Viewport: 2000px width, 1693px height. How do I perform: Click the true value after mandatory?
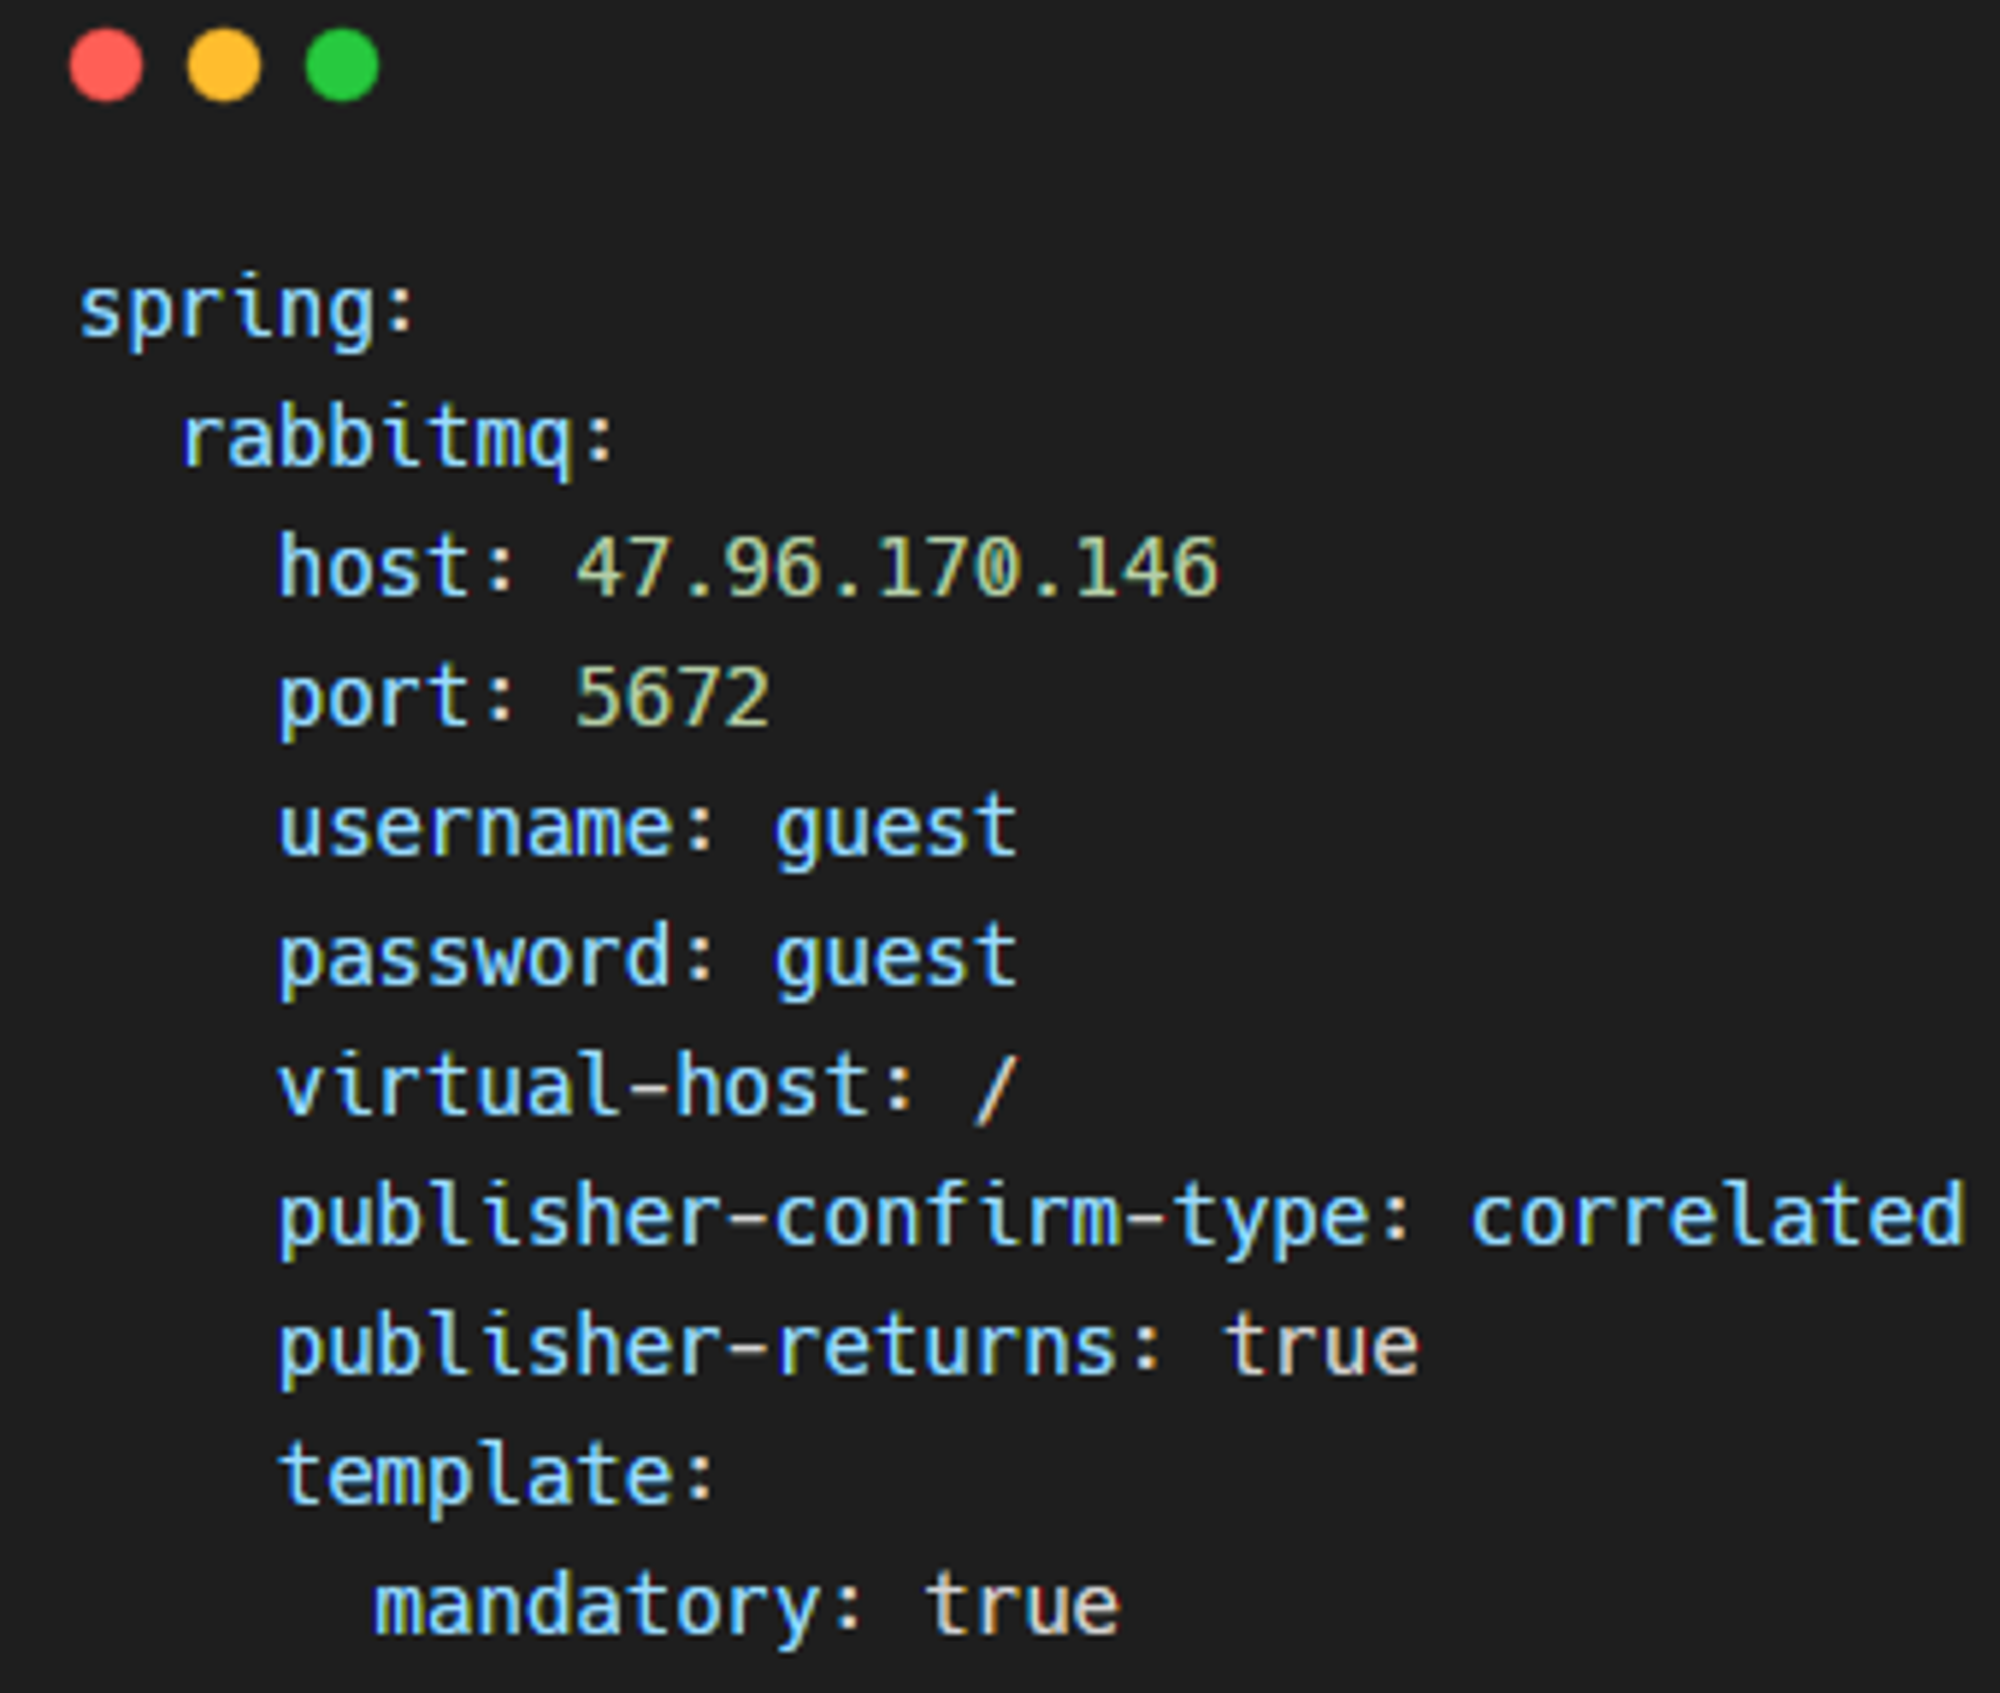(x=1022, y=1606)
